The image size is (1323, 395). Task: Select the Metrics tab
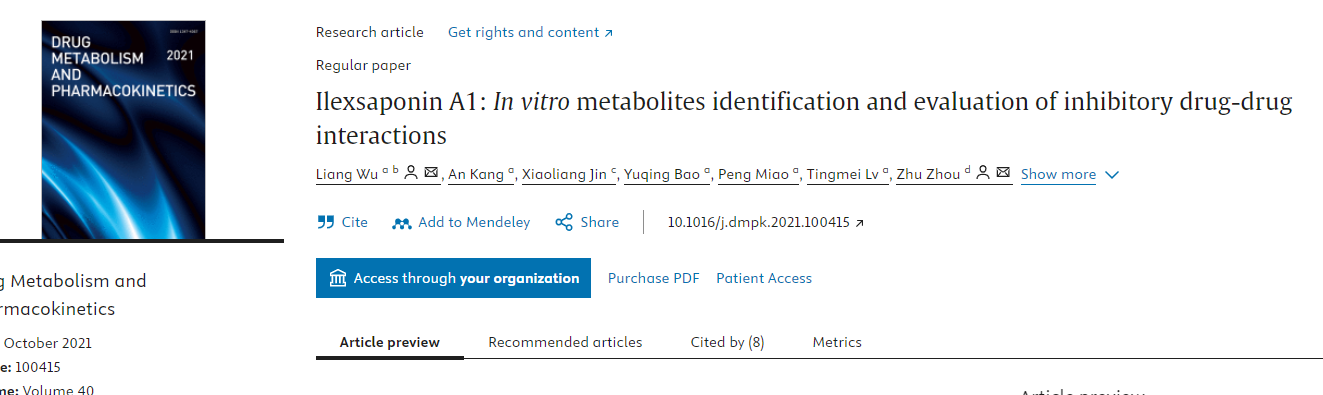(837, 342)
